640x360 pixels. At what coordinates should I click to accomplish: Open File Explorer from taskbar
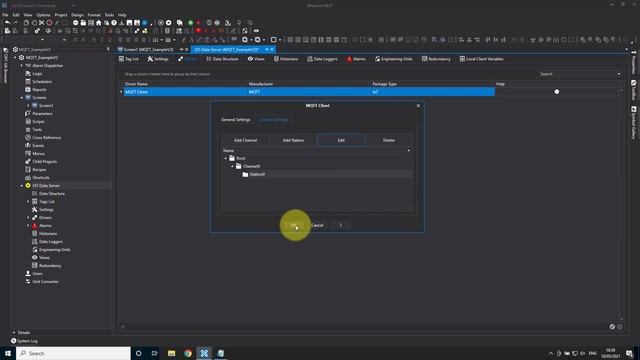coord(171,353)
